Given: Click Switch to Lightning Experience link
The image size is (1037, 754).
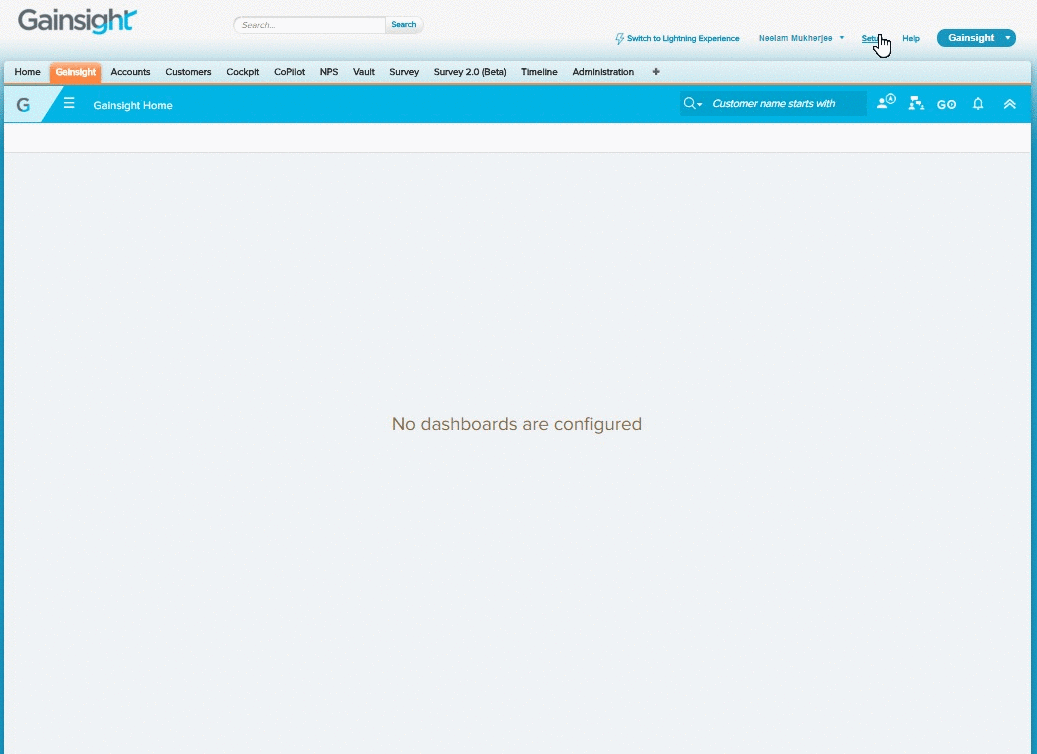Looking at the screenshot, I should tap(683, 38).
